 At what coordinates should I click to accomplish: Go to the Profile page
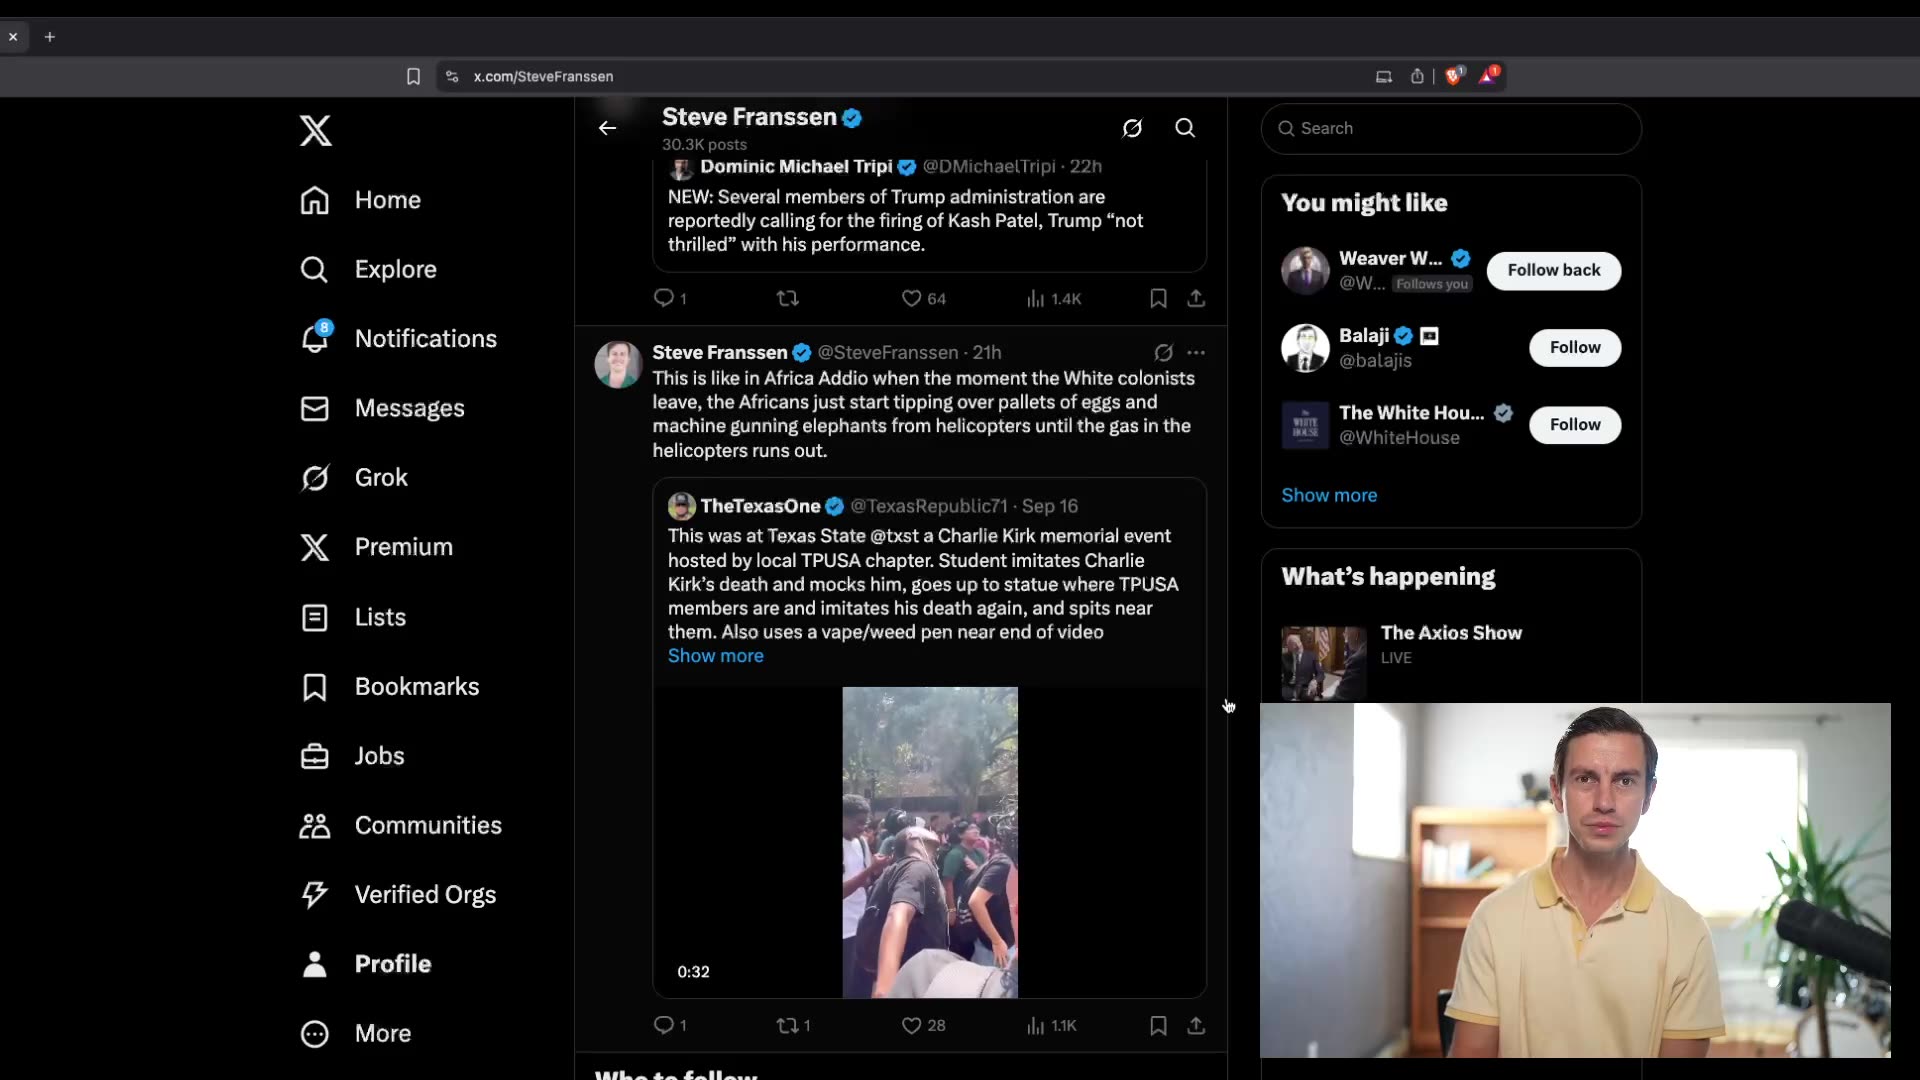[366, 963]
